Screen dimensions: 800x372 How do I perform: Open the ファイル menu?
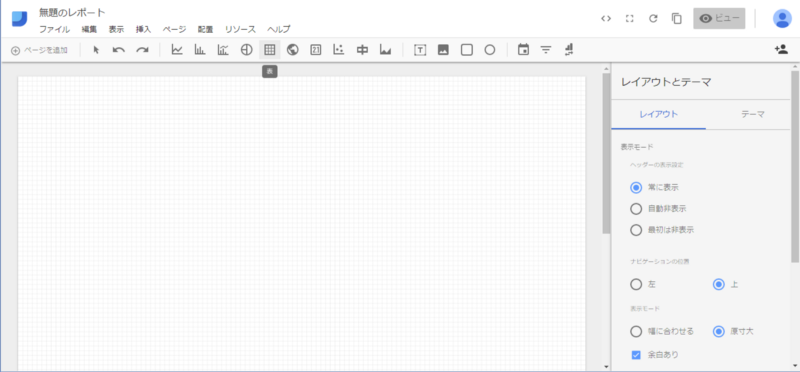pos(55,30)
